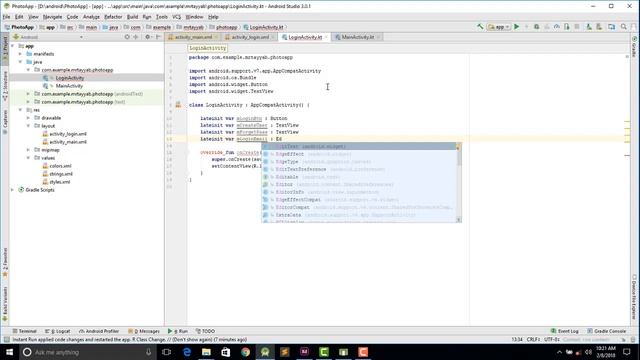Viewport: 640px width, 360px height.
Task: Open the app run configuration dropdown
Action: click(x=499, y=27)
